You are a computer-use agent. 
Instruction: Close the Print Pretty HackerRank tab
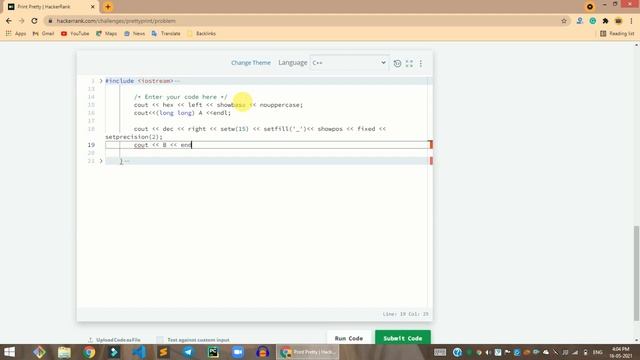coord(93,7)
